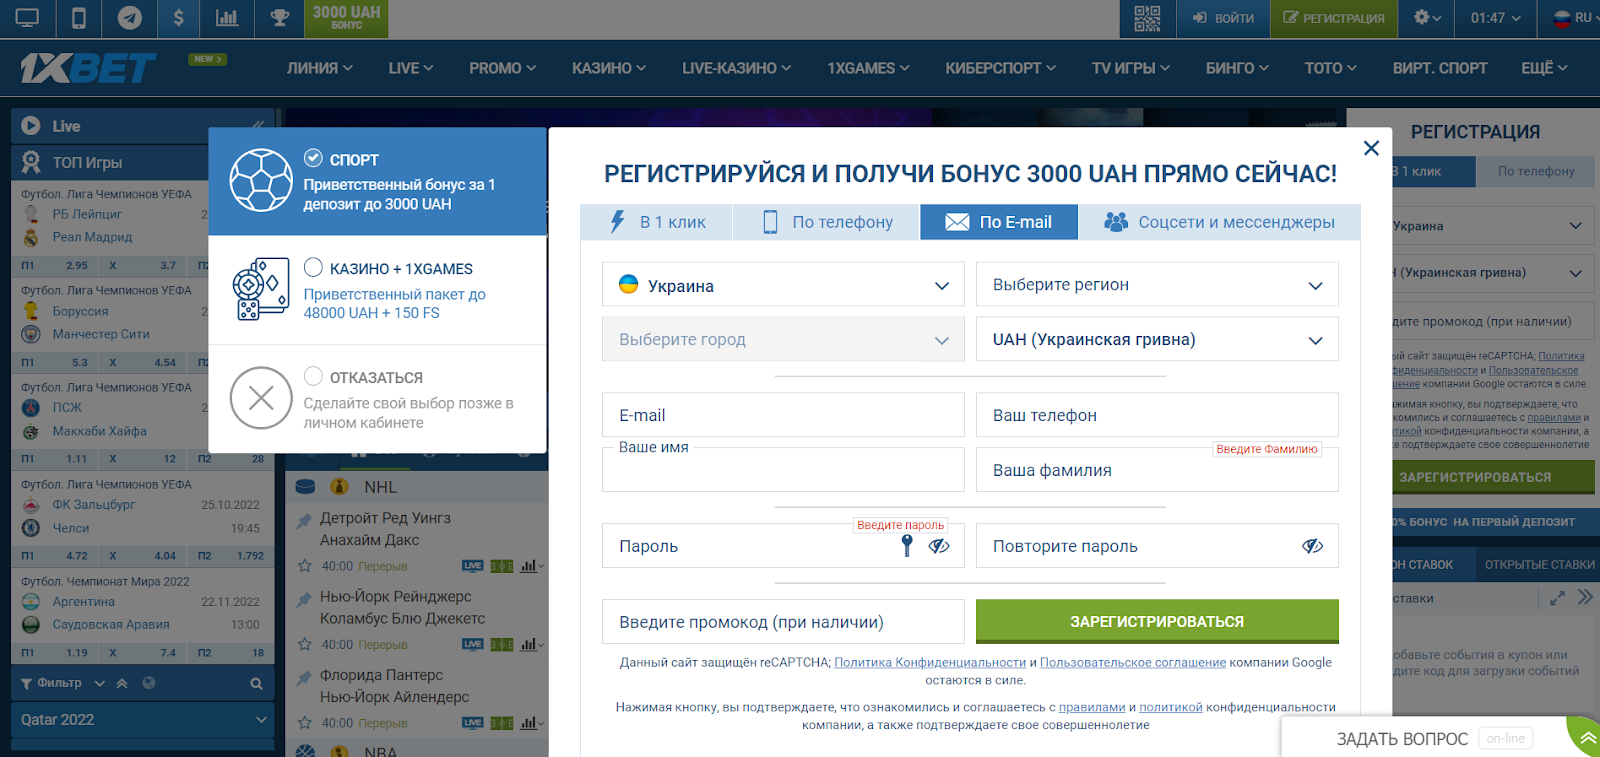This screenshot has width=1600, height=757.
Task: Expand the ЛИНИЯ menu
Action: 320,68
